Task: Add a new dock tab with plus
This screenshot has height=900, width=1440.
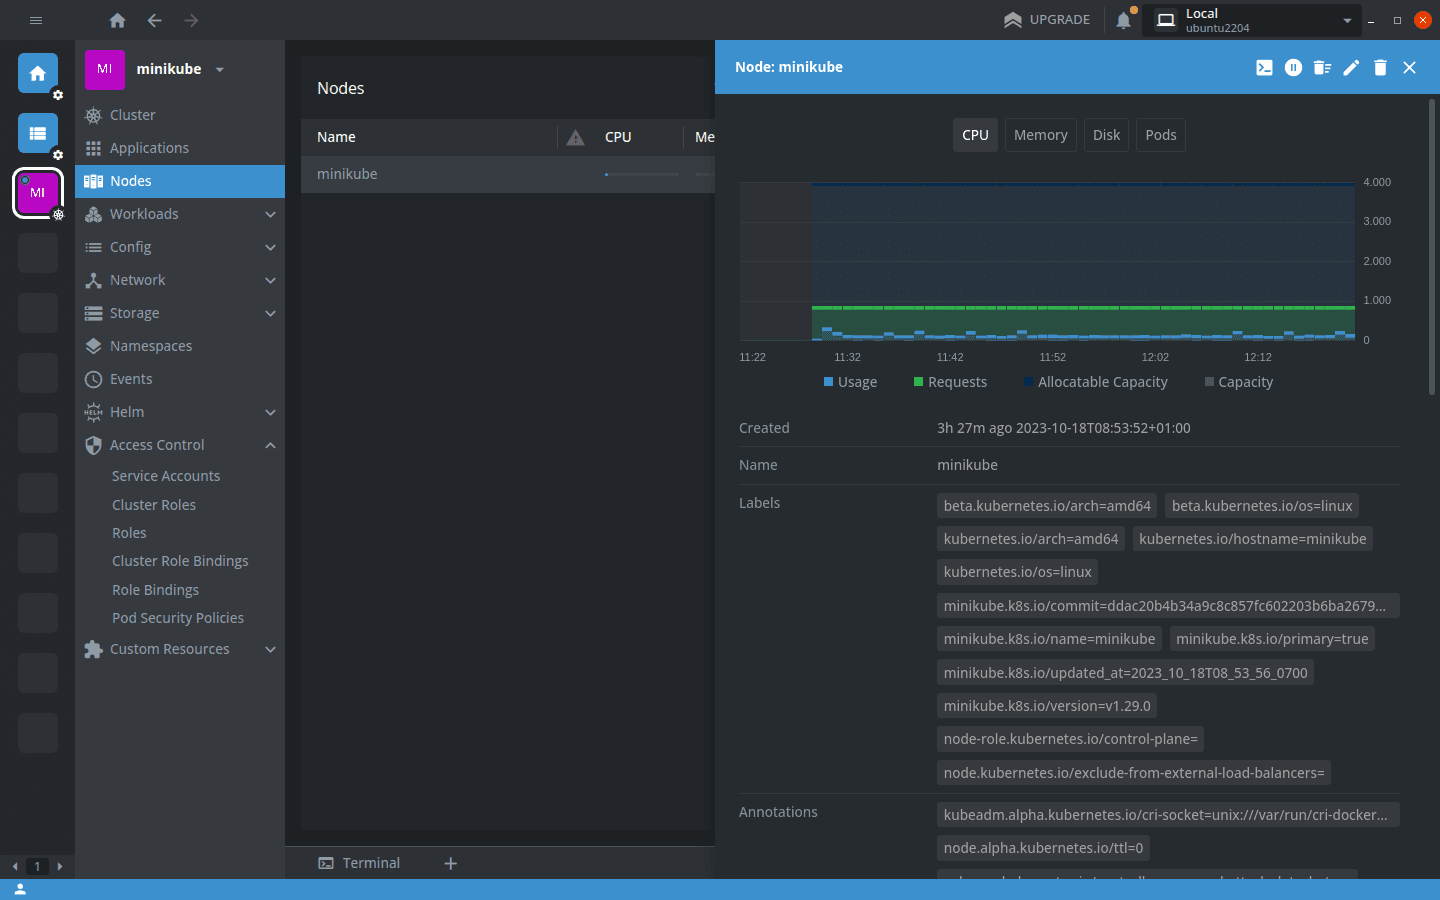Action: pos(451,863)
